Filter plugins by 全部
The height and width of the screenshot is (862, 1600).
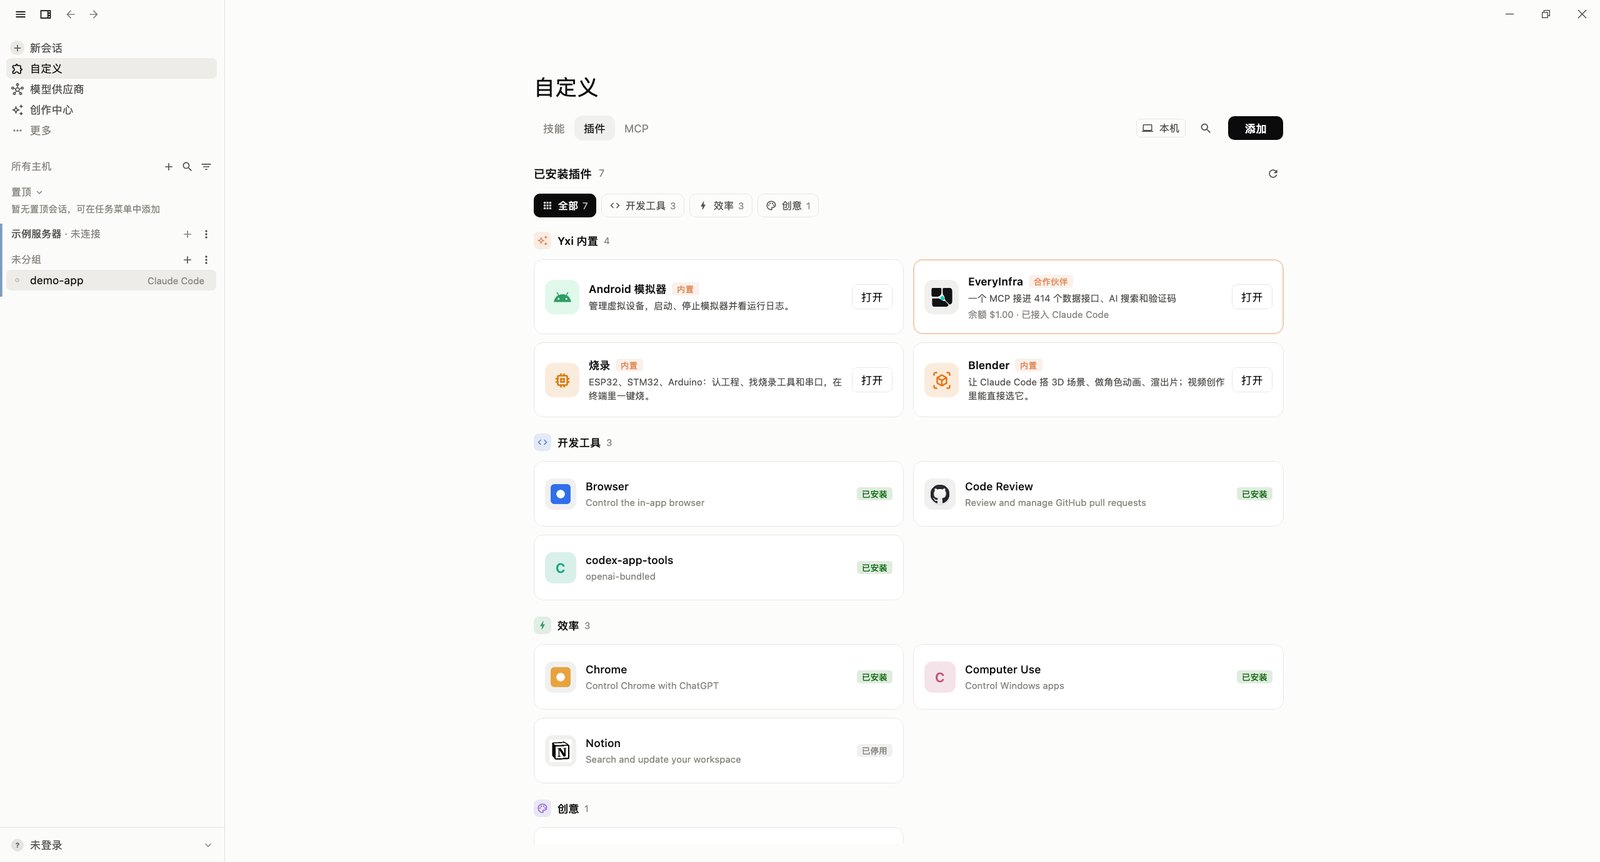click(x=565, y=206)
